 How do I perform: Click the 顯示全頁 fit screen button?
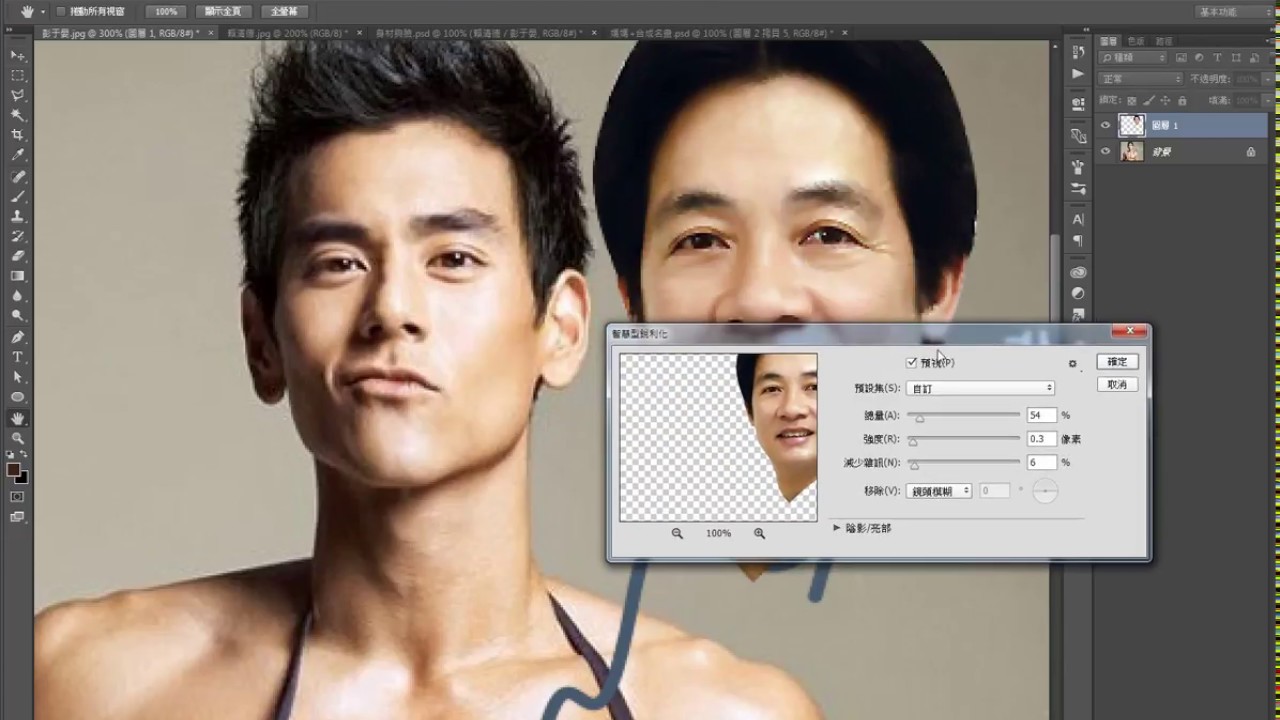point(223,11)
